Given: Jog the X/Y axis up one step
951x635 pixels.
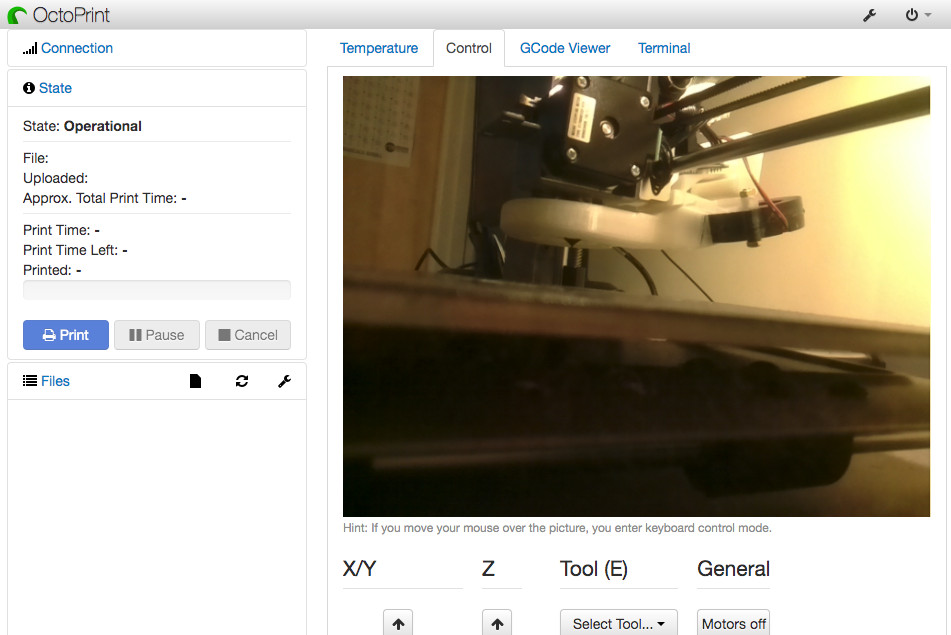Looking at the screenshot, I should click(x=397, y=622).
